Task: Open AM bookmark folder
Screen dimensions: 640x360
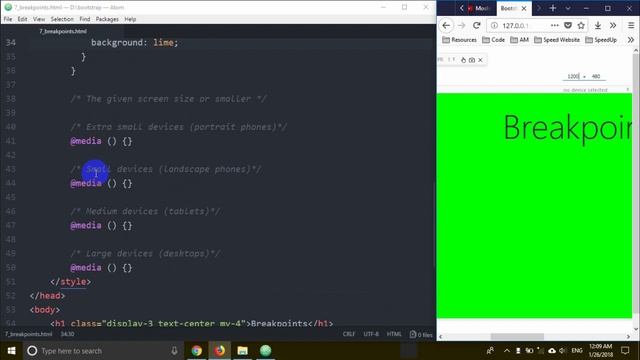Action: [x=520, y=40]
